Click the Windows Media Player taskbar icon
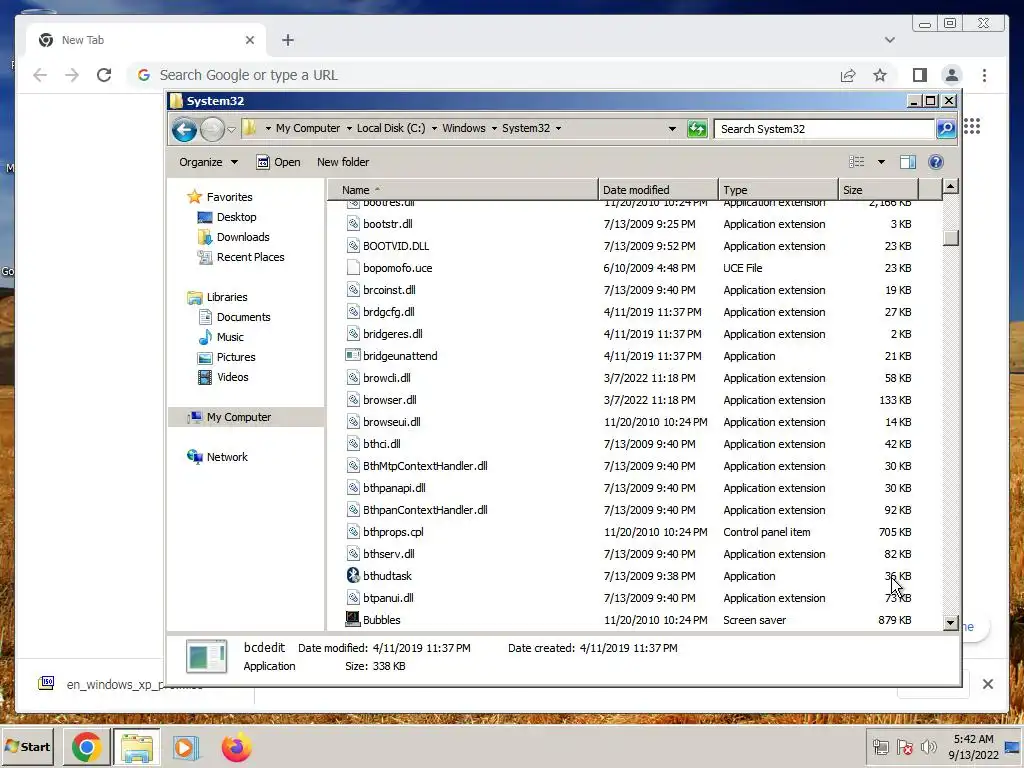1024x768 pixels. pyautogui.click(x=185, y=747)
